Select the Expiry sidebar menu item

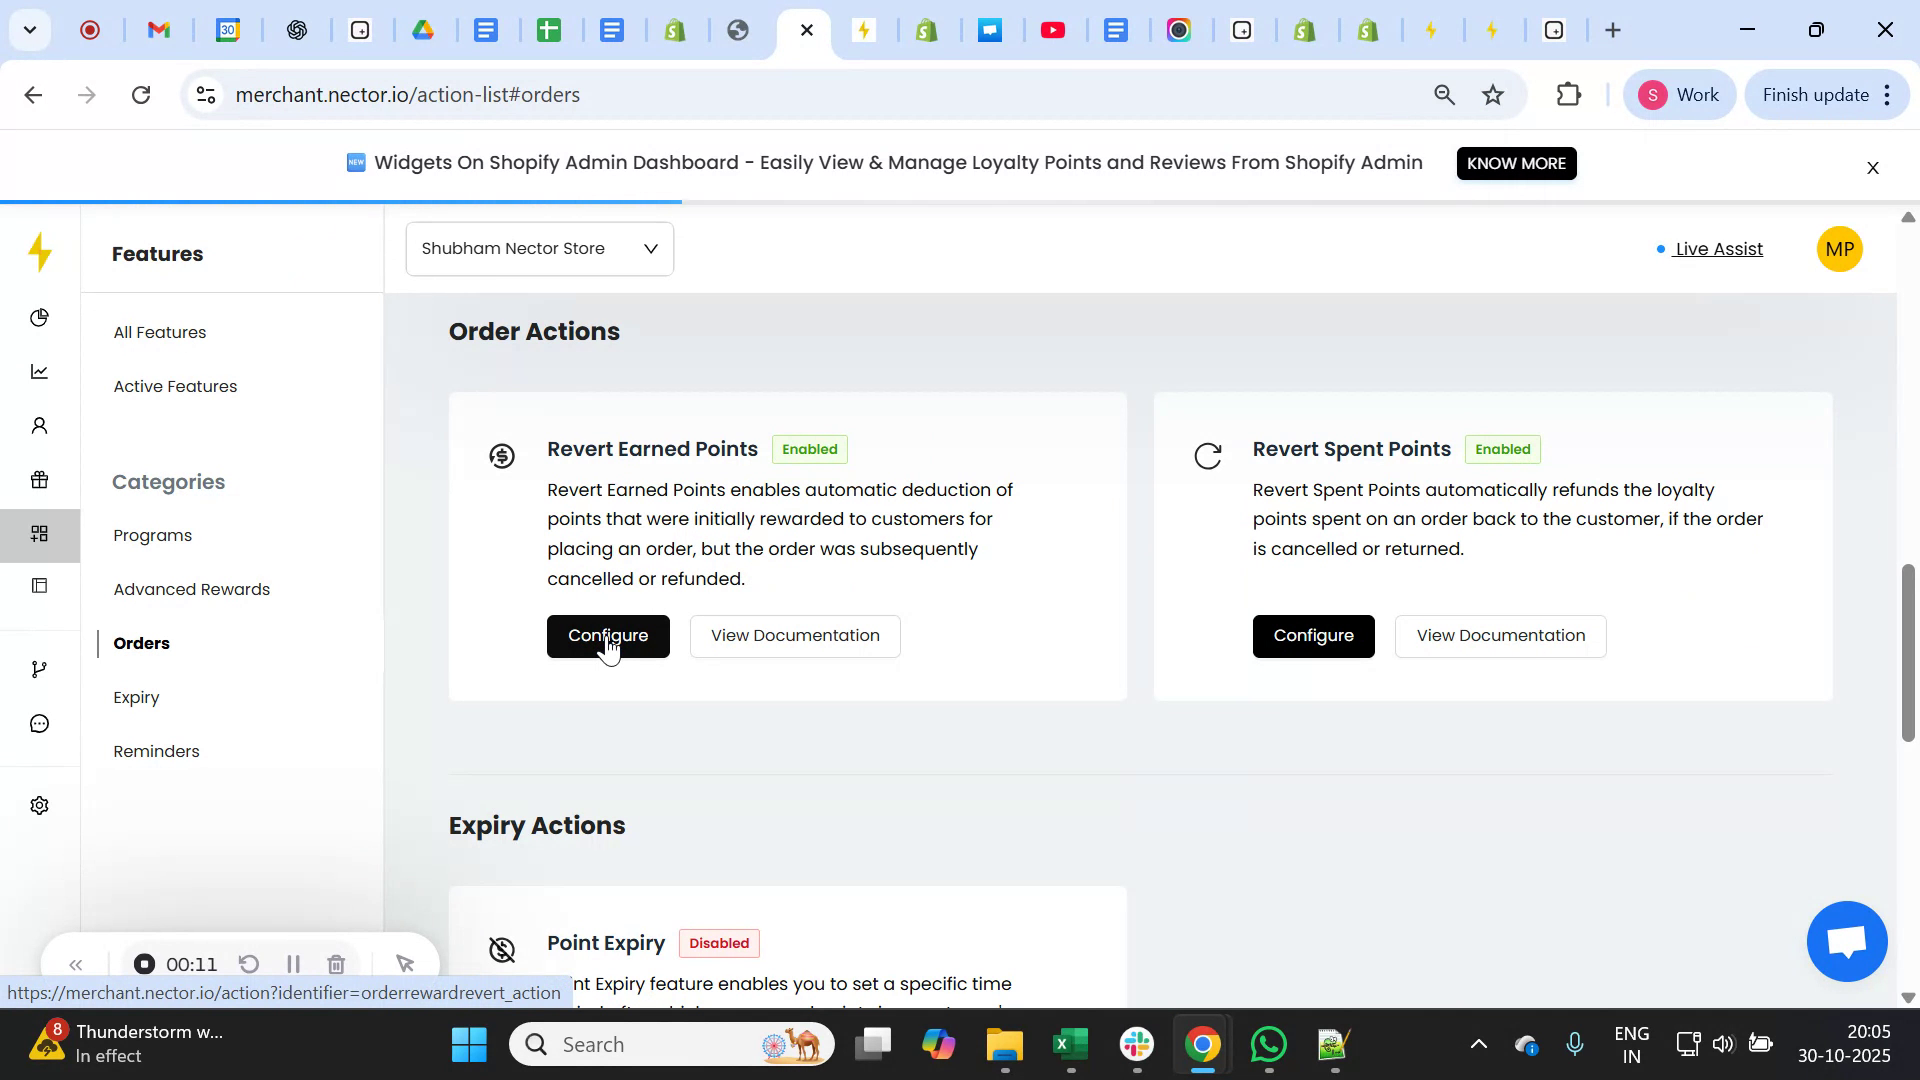(136, 697)
